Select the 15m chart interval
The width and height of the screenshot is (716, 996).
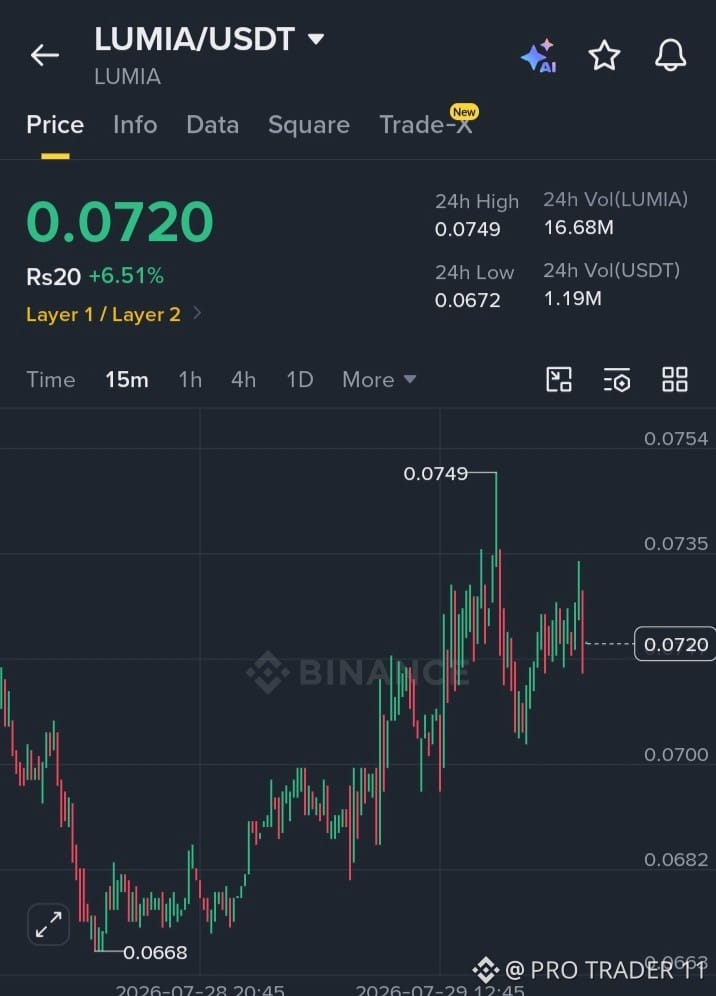[x=127, y=380]
